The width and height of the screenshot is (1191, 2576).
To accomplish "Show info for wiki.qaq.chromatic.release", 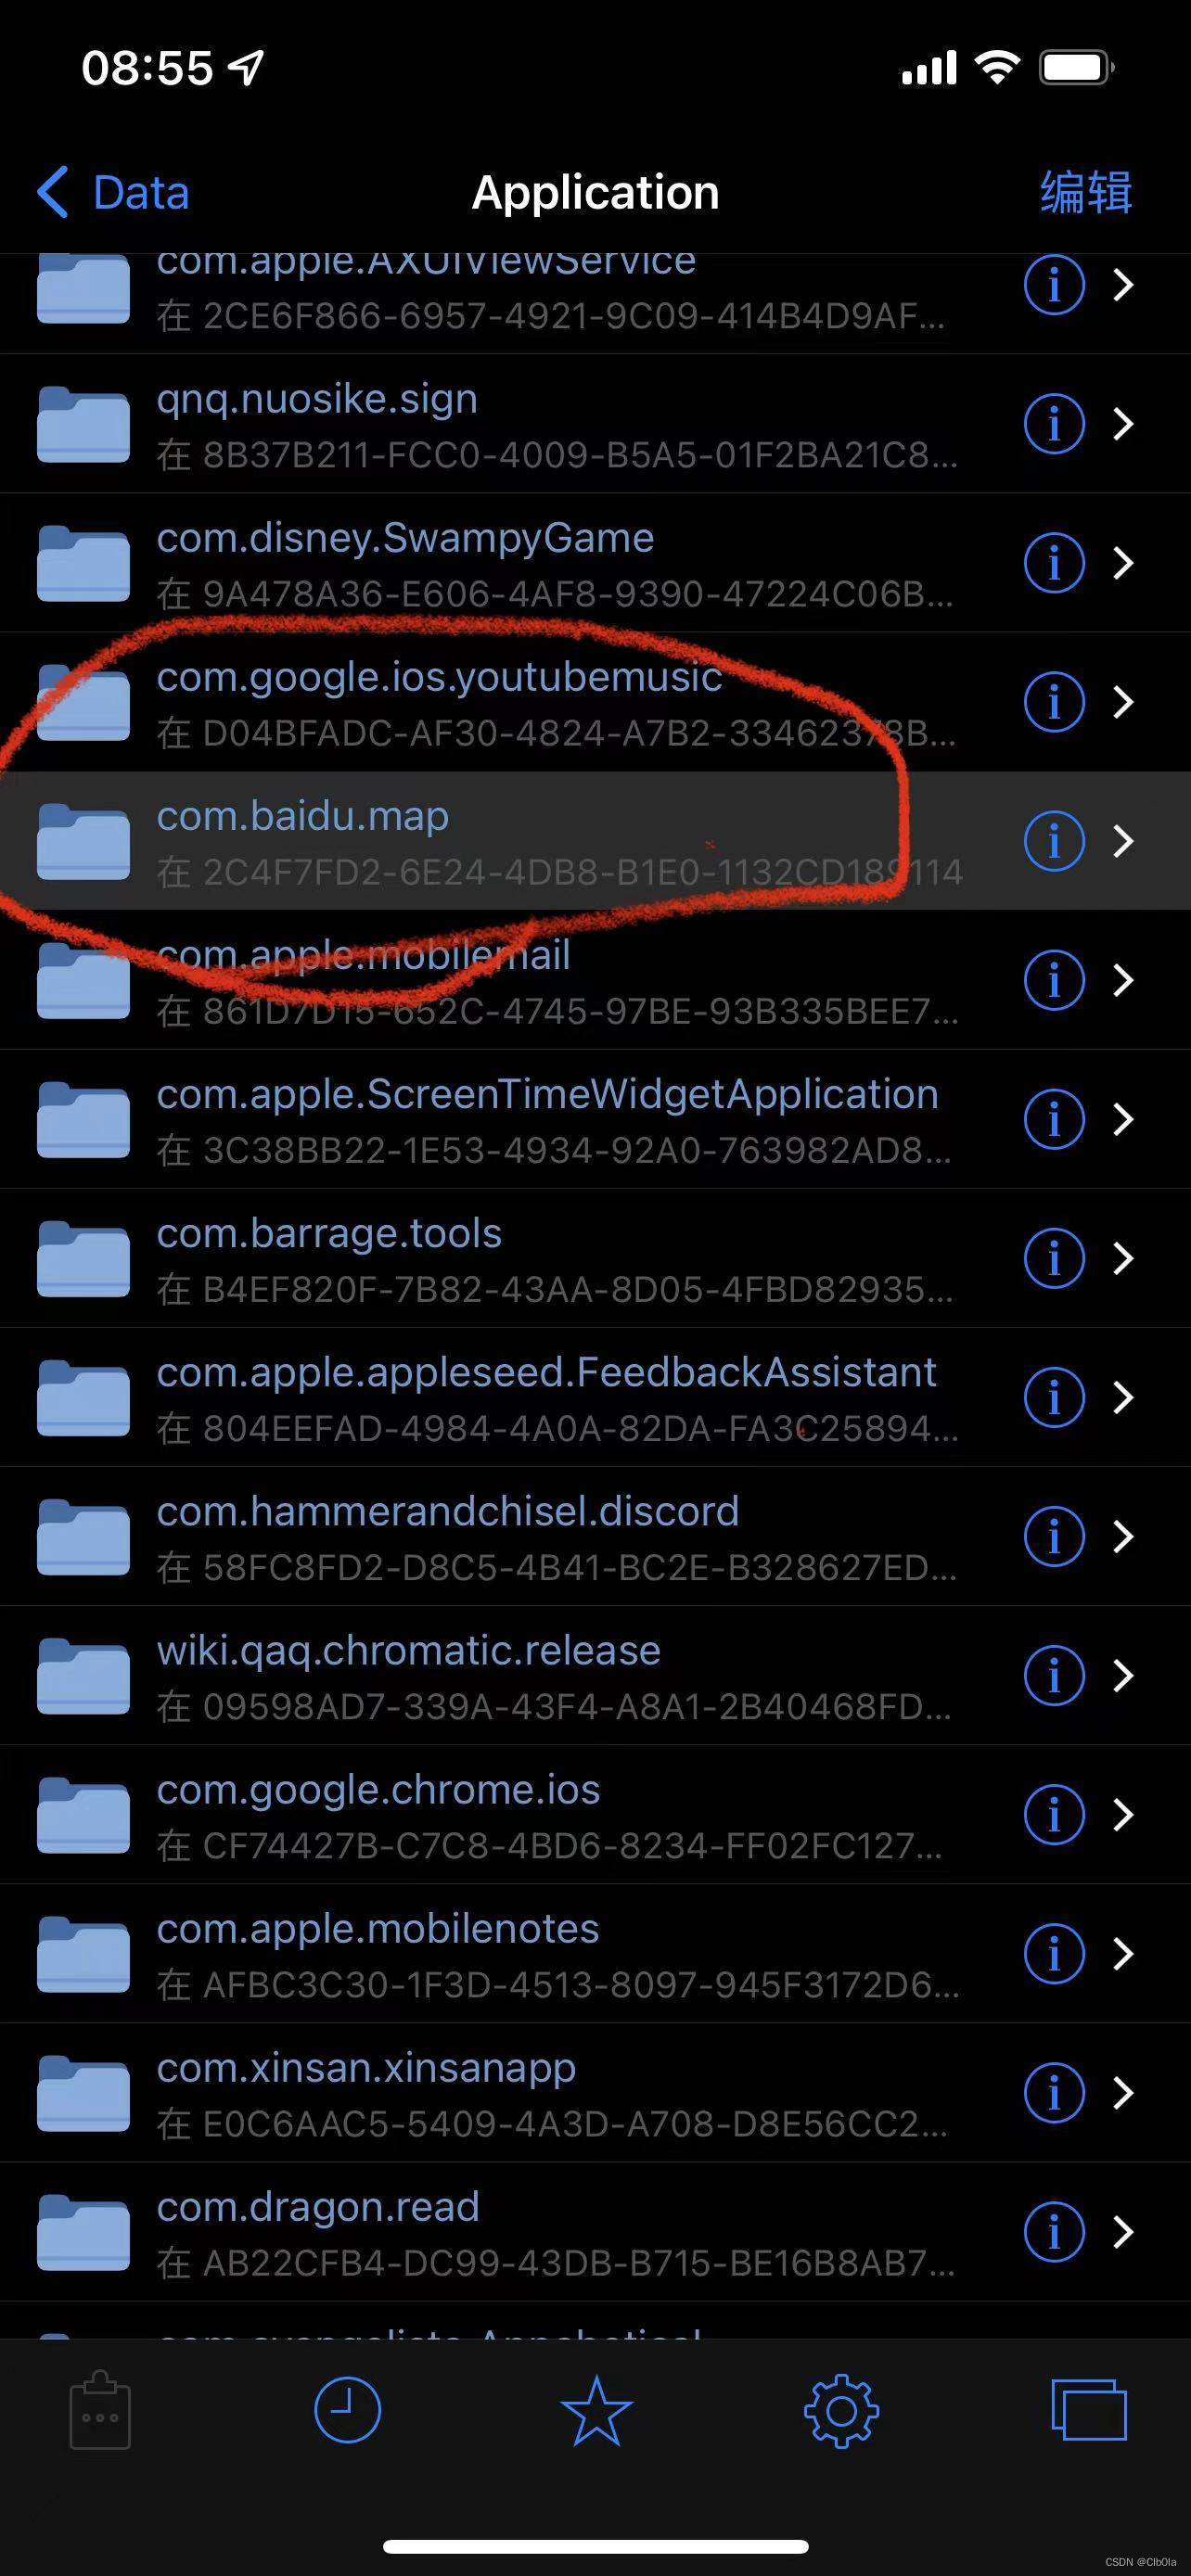I will [x=1054, y=1675].
